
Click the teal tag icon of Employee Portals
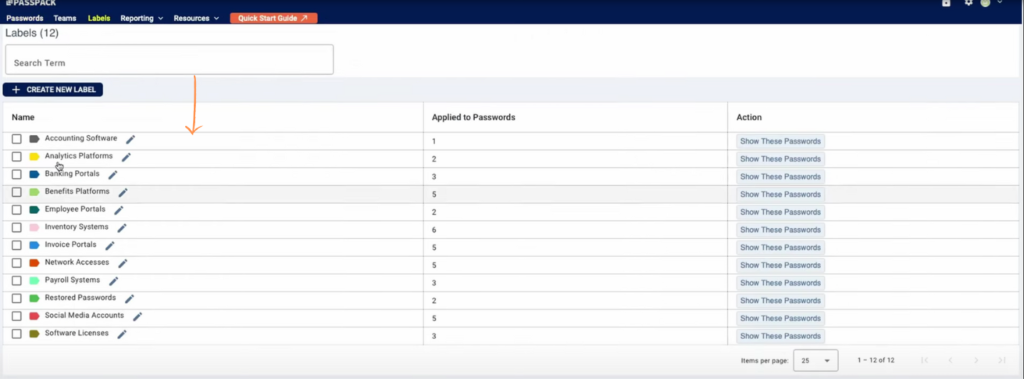click(x=35, y=210)
